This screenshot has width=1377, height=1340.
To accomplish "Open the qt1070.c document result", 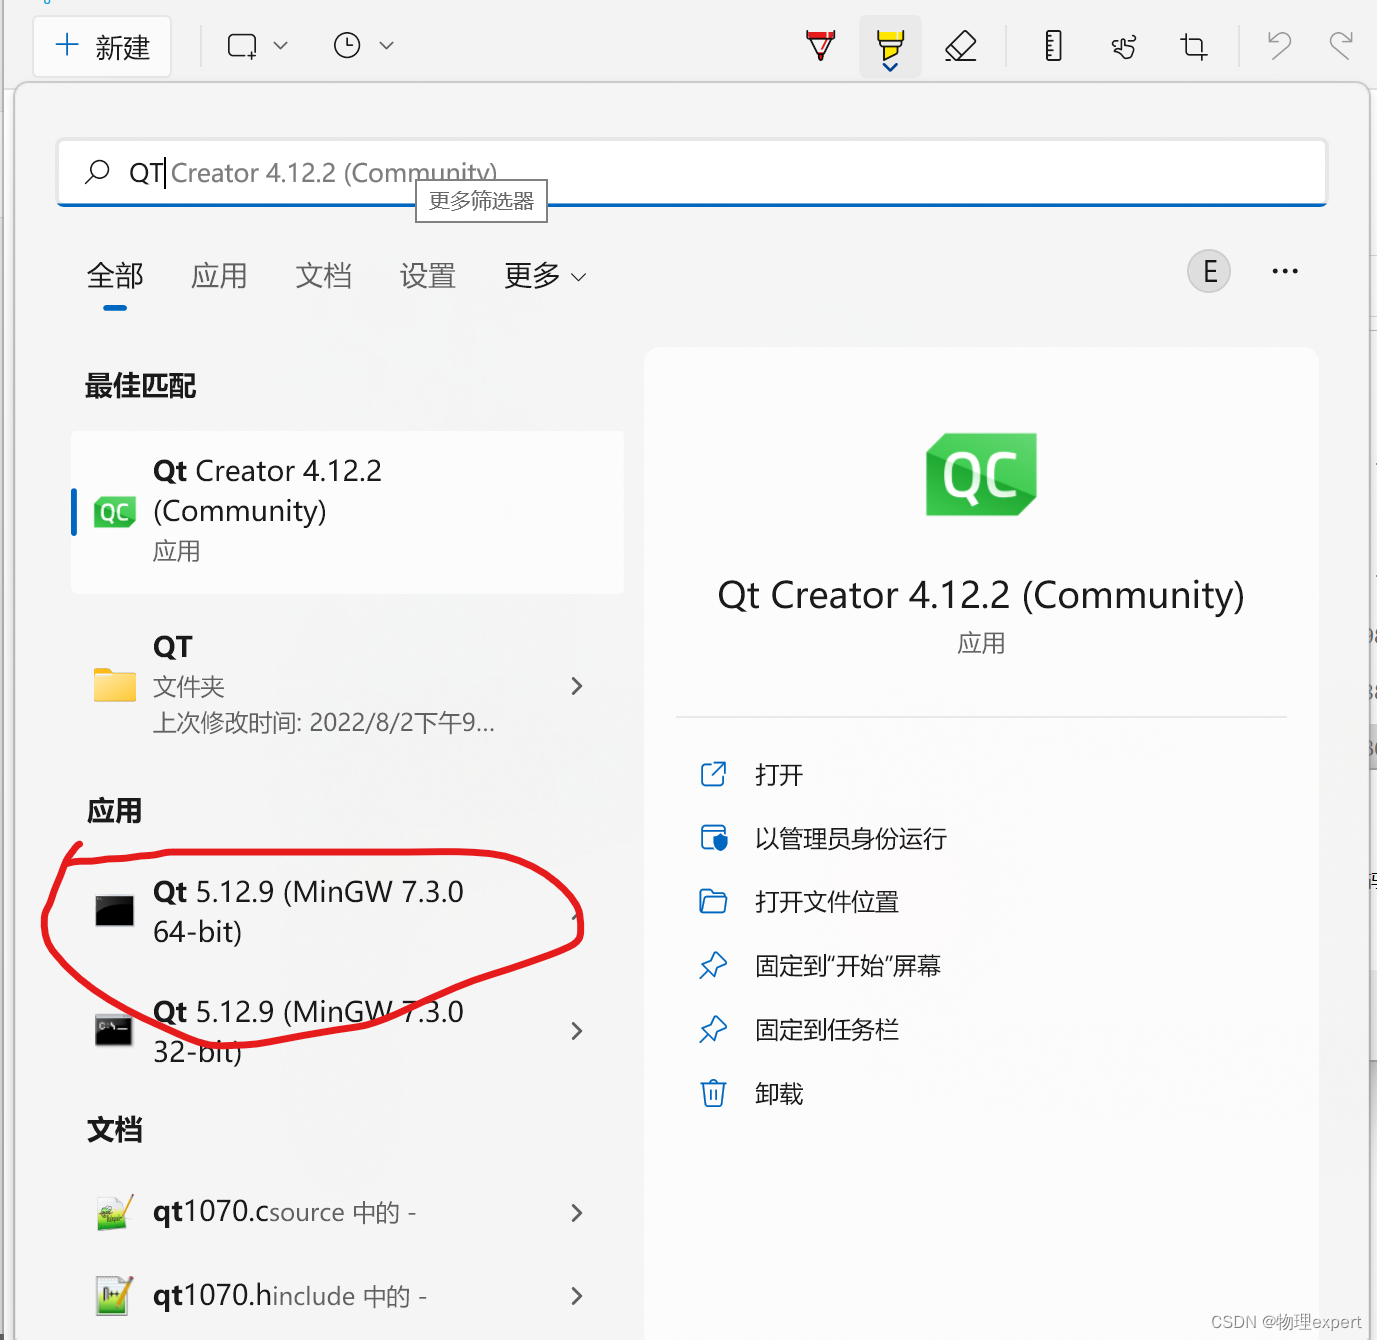I will (347, 1212).
